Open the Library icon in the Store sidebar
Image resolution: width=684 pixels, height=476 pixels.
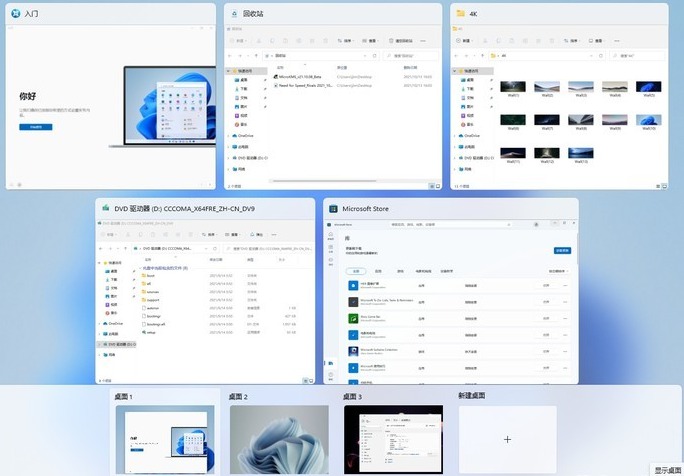pyautogui.click(x=331, y=363)
